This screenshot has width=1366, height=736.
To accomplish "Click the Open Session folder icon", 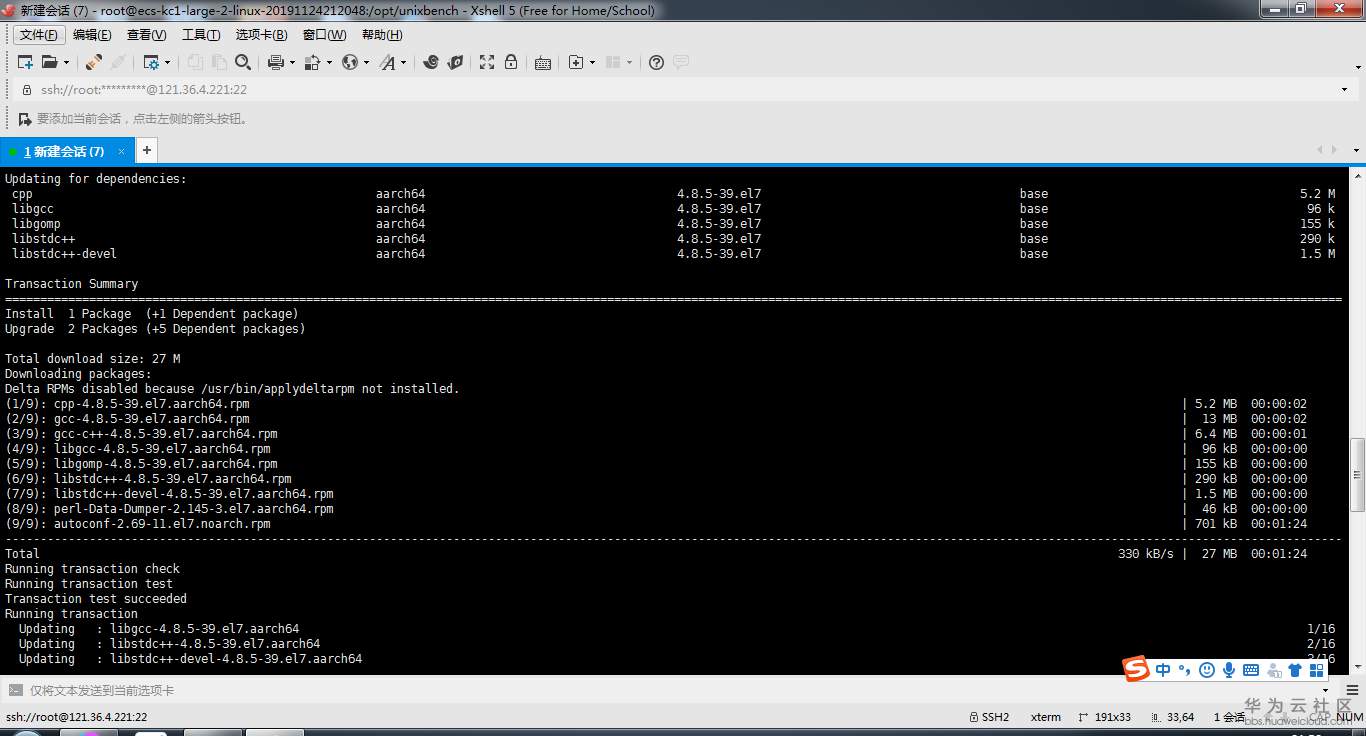I will point(48,62).
